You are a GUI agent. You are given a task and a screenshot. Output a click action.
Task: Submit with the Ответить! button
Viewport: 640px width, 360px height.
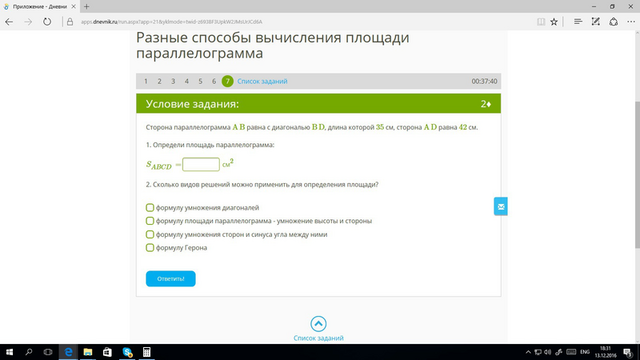[171, 279]
